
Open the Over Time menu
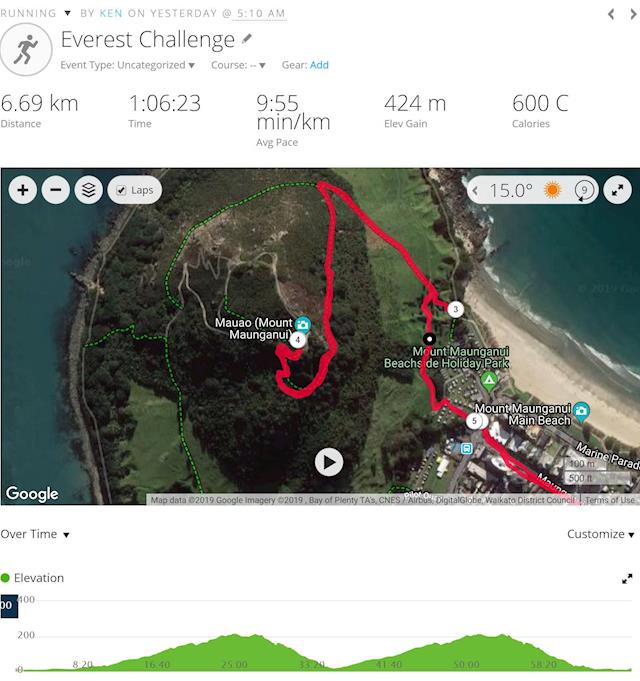click(35, 534)
